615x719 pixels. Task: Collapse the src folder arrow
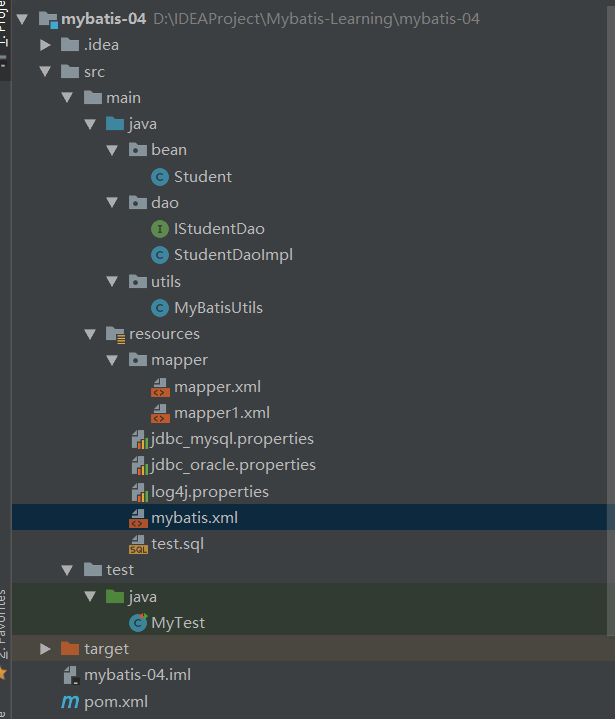pyautogui.click(x=45, y=72)
